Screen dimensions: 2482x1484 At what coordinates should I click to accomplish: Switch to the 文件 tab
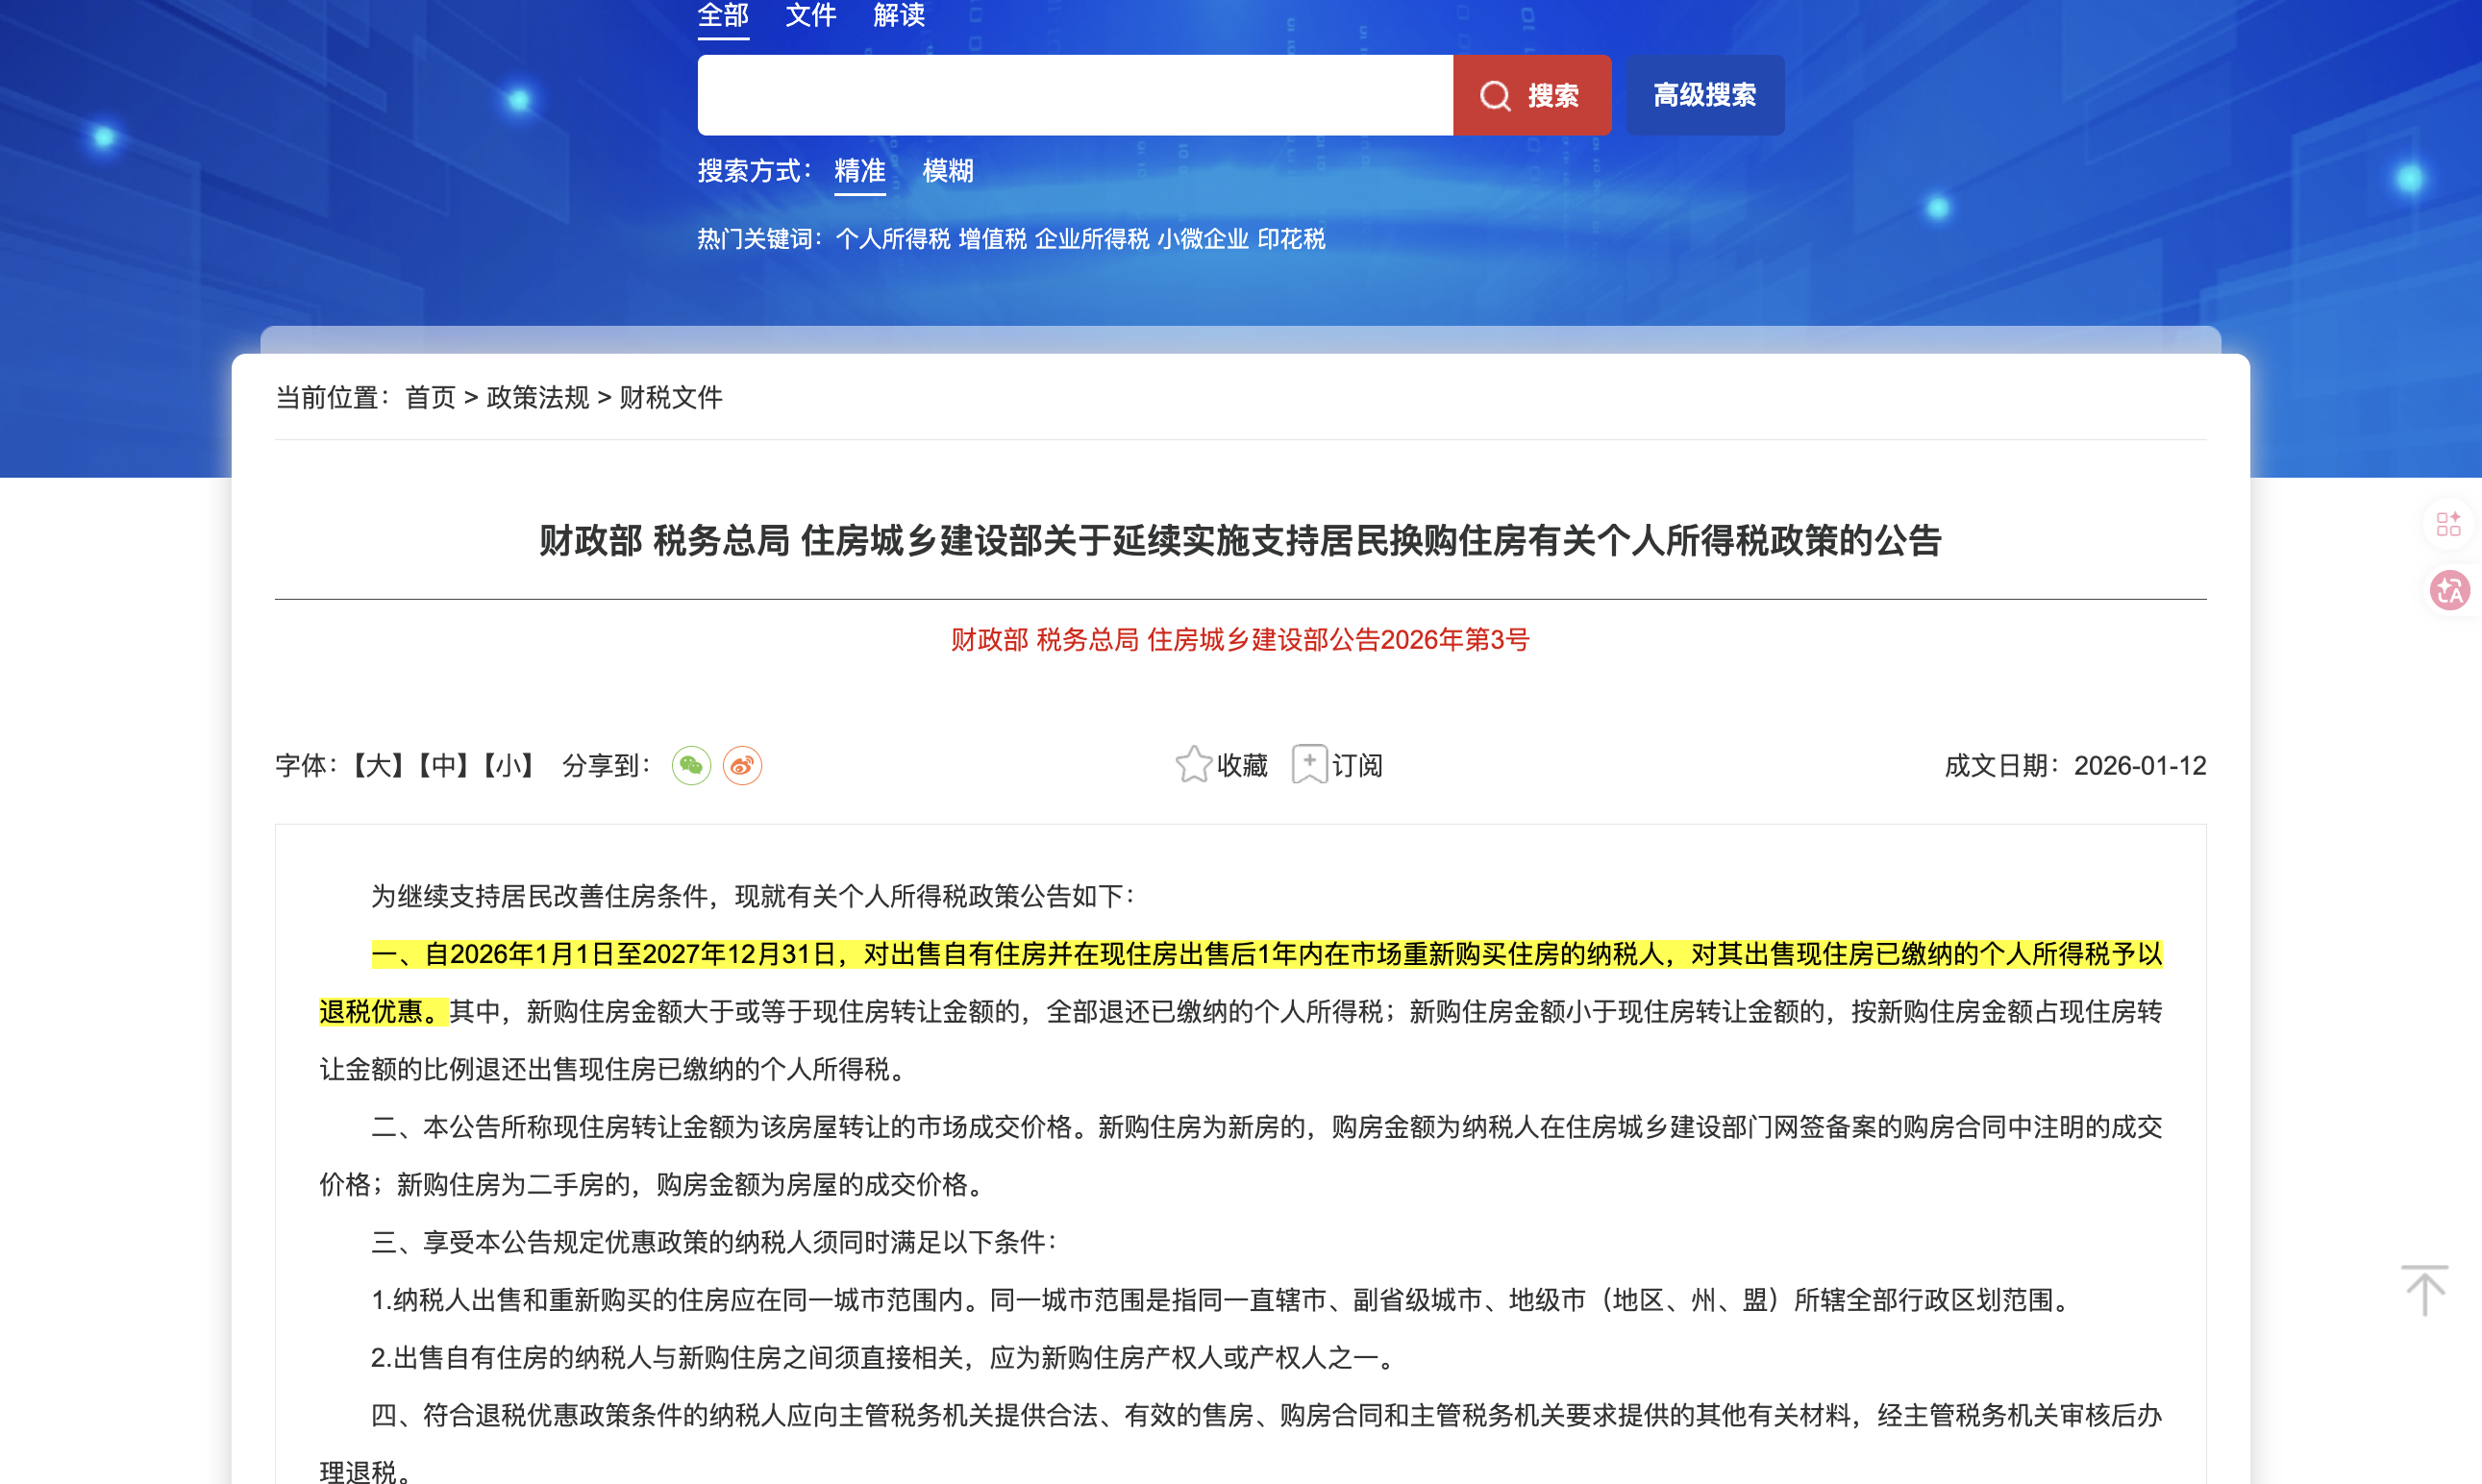[x=811, y=15]
